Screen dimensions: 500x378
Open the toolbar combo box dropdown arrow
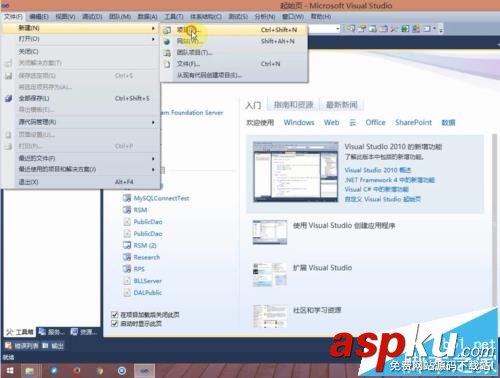(x=337, y=29)
